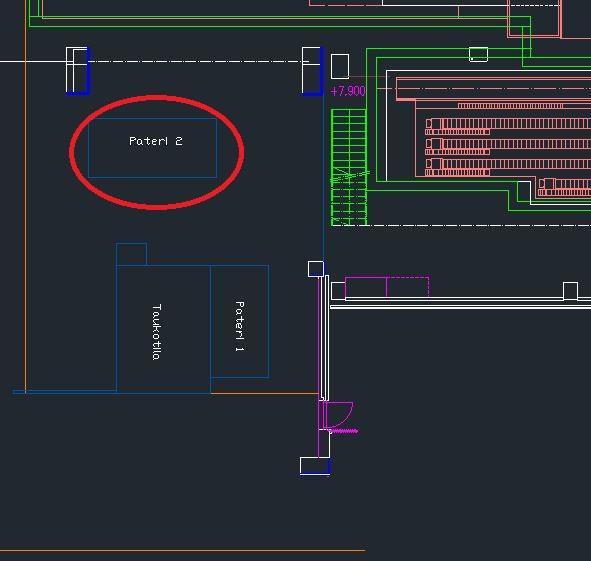Select the column block below the door
Image resolution: width=591 pixels, height=561 pixels.
pyautogui.click(x=315, y=466)
